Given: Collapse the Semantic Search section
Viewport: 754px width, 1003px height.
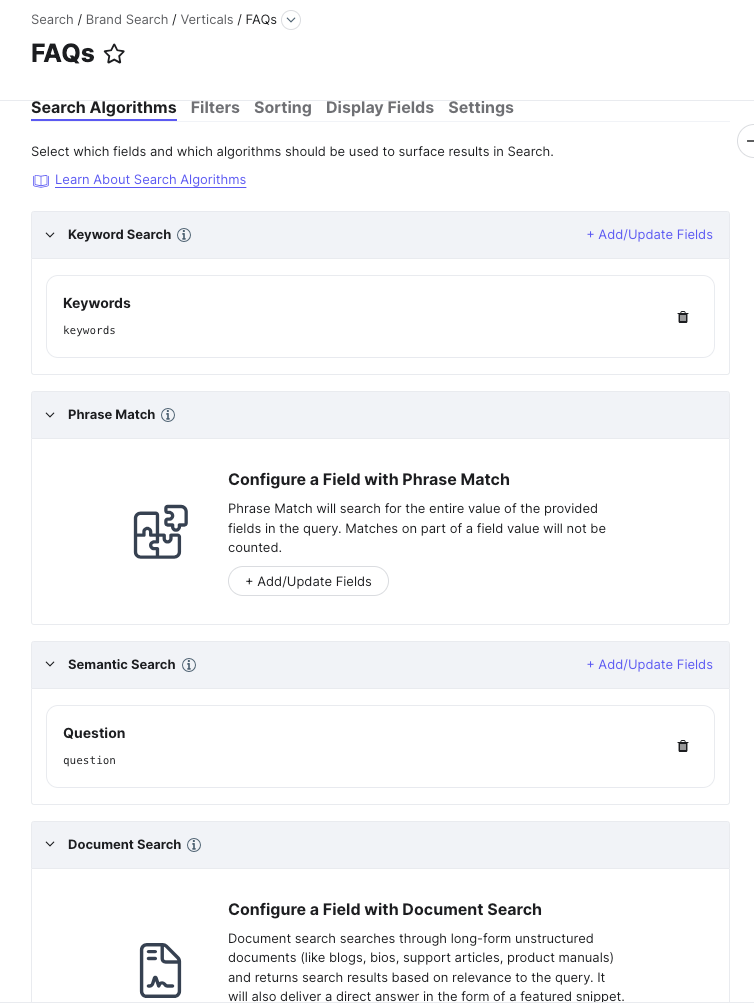Looking at the screenshot, I should coord(50,665).
